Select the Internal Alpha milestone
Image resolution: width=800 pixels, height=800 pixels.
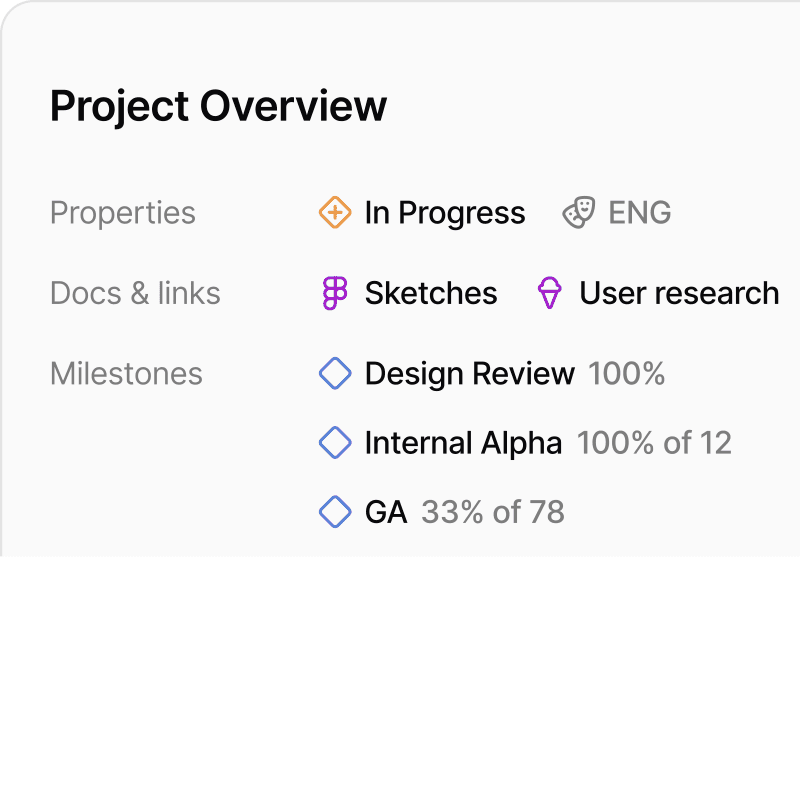(463, 443)
